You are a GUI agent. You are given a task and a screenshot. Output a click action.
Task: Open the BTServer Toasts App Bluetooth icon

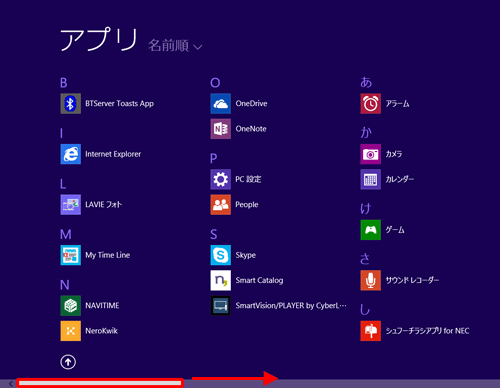pos(70,104)
